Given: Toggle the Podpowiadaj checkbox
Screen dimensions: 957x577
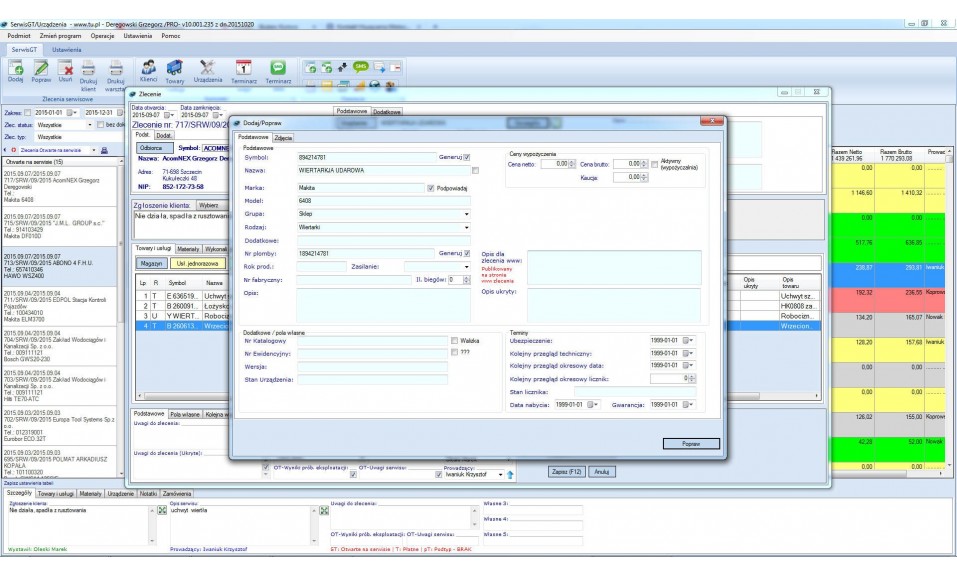Looking at the screenshot, I should pos(430,186).
